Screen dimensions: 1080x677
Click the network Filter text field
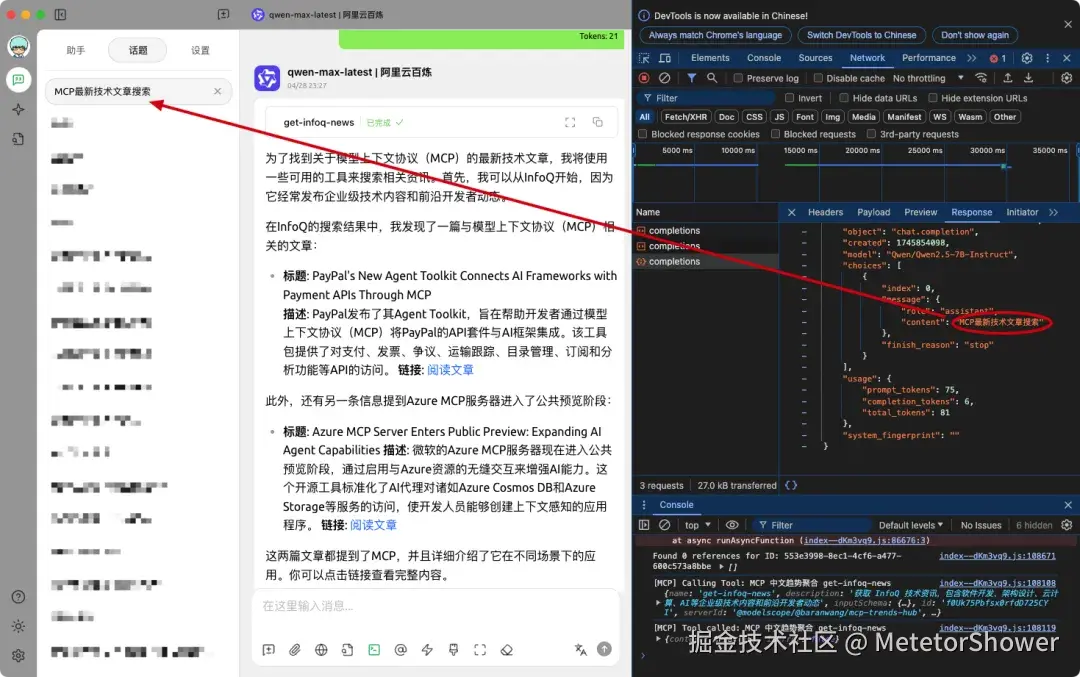click(x=707, y=98)
